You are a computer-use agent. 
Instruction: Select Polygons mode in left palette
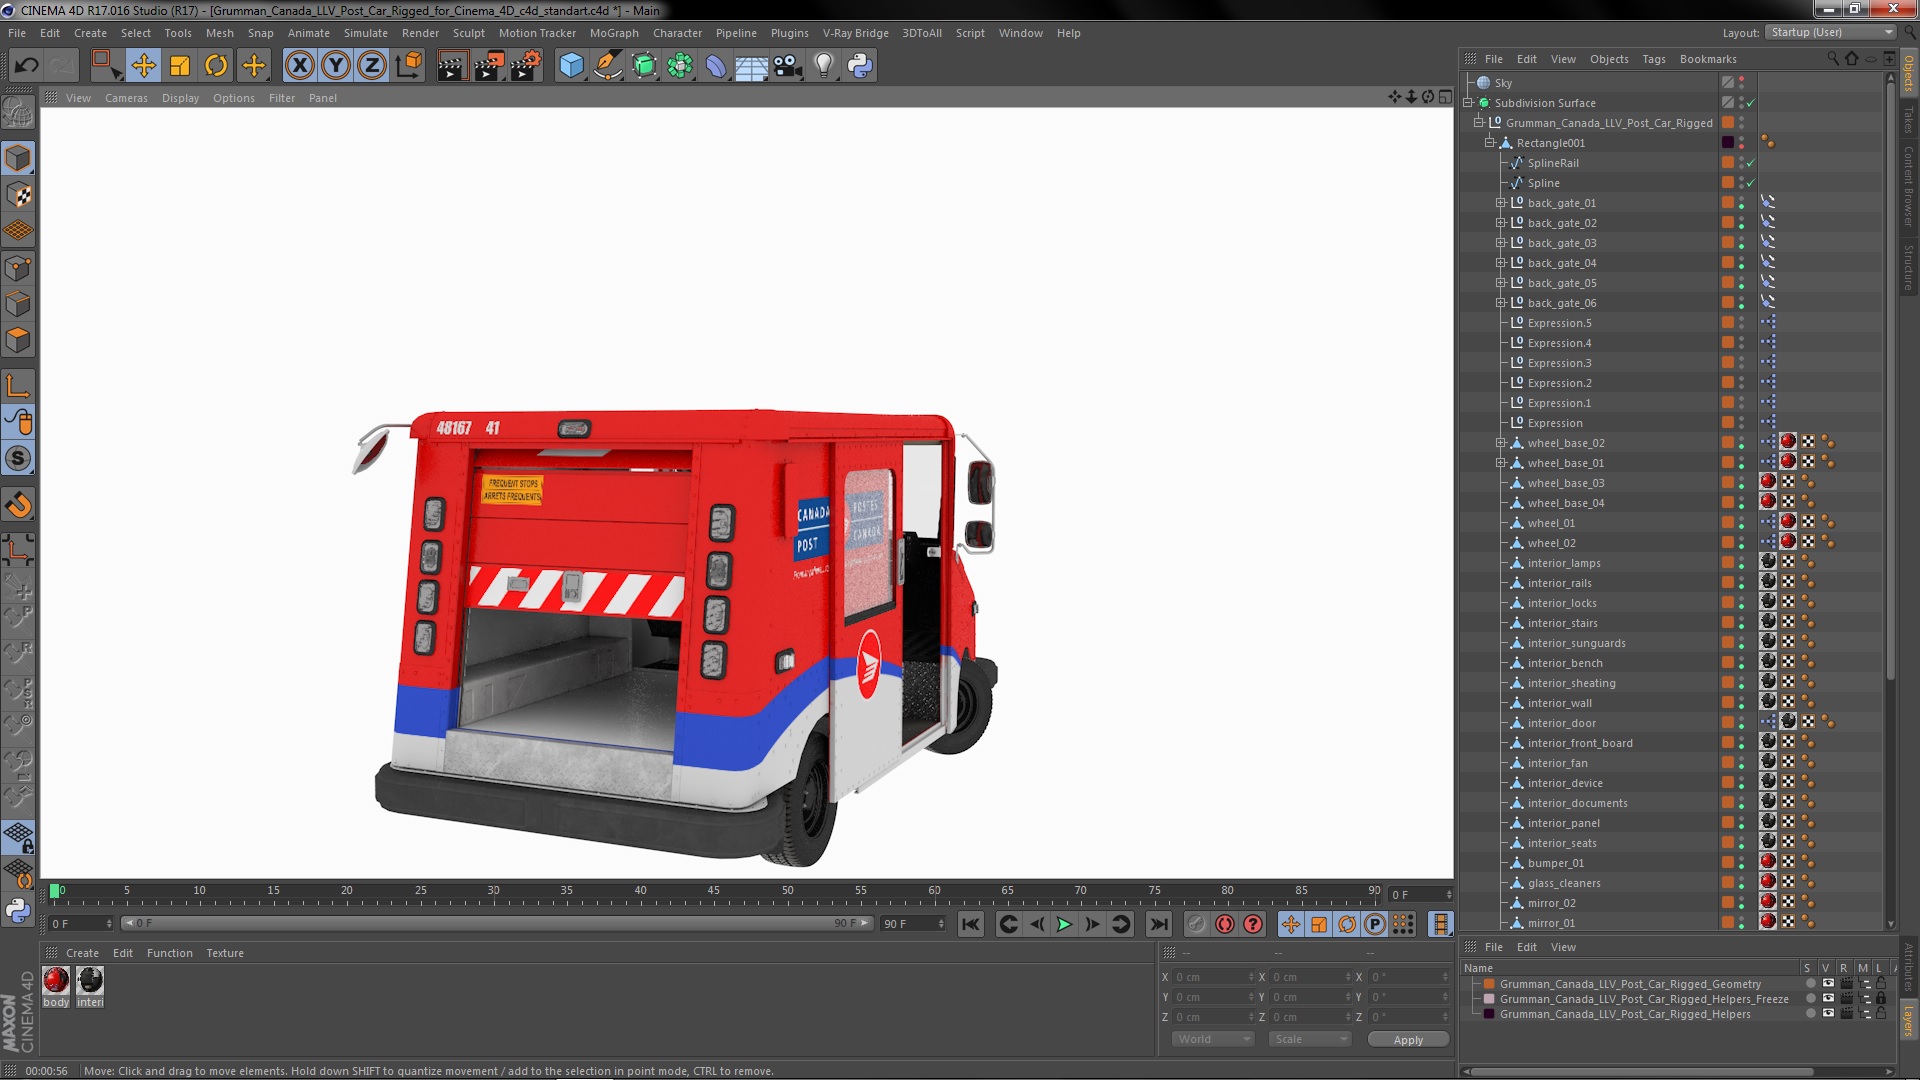tap(18, 341)
